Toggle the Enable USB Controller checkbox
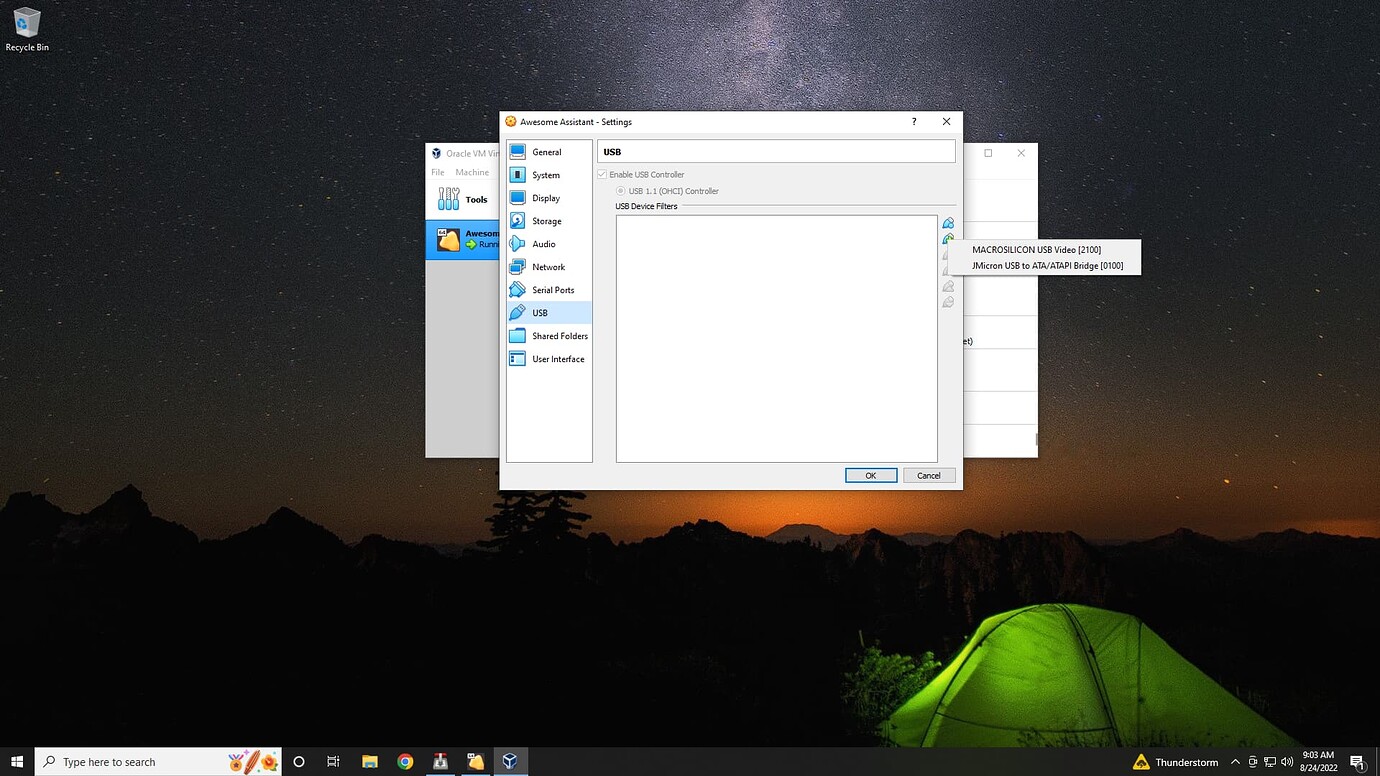The height and width of the screenshot is (776, 1380). tap(602, 174)
